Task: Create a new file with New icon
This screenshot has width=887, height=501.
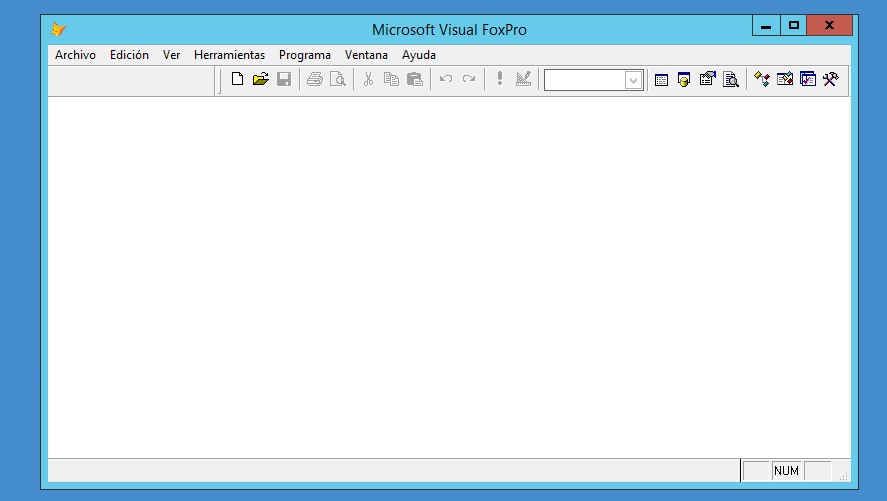Action: click(238, 79)
